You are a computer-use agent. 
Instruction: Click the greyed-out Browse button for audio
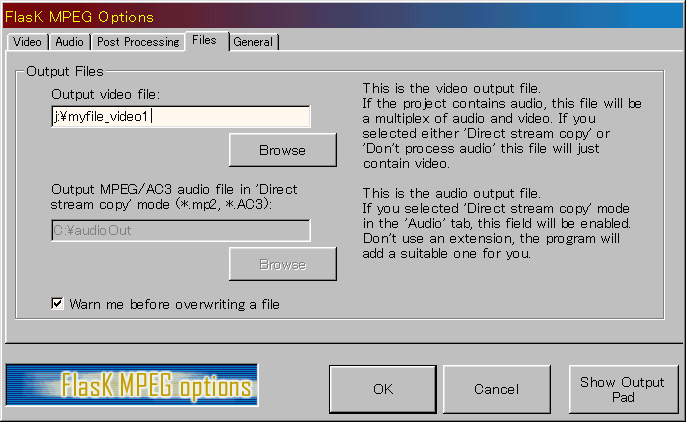click(283, 264)
